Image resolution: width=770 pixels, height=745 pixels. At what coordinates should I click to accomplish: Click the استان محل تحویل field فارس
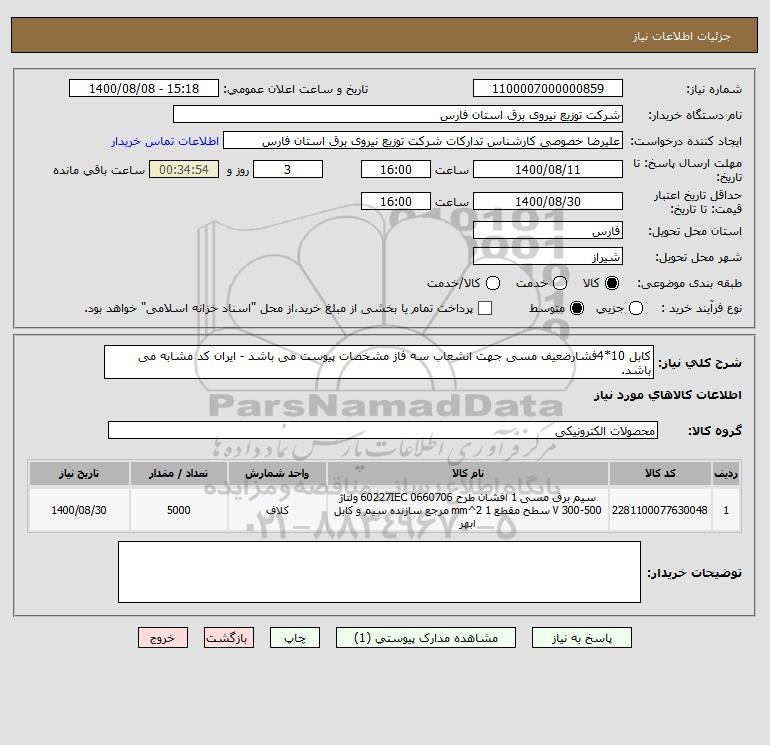pos(548,231)
